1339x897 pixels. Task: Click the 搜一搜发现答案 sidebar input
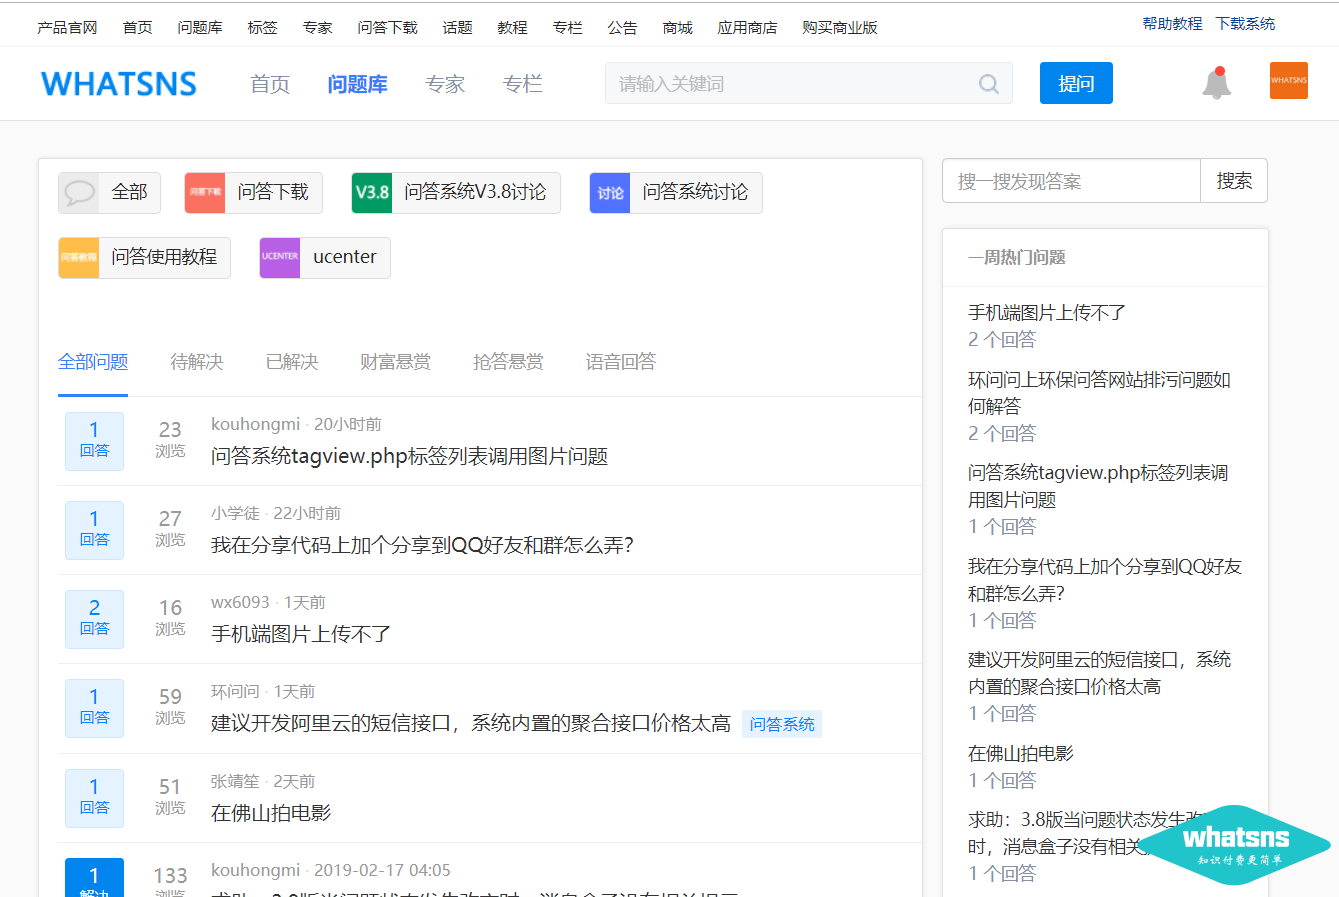(x=1071, y=181)
